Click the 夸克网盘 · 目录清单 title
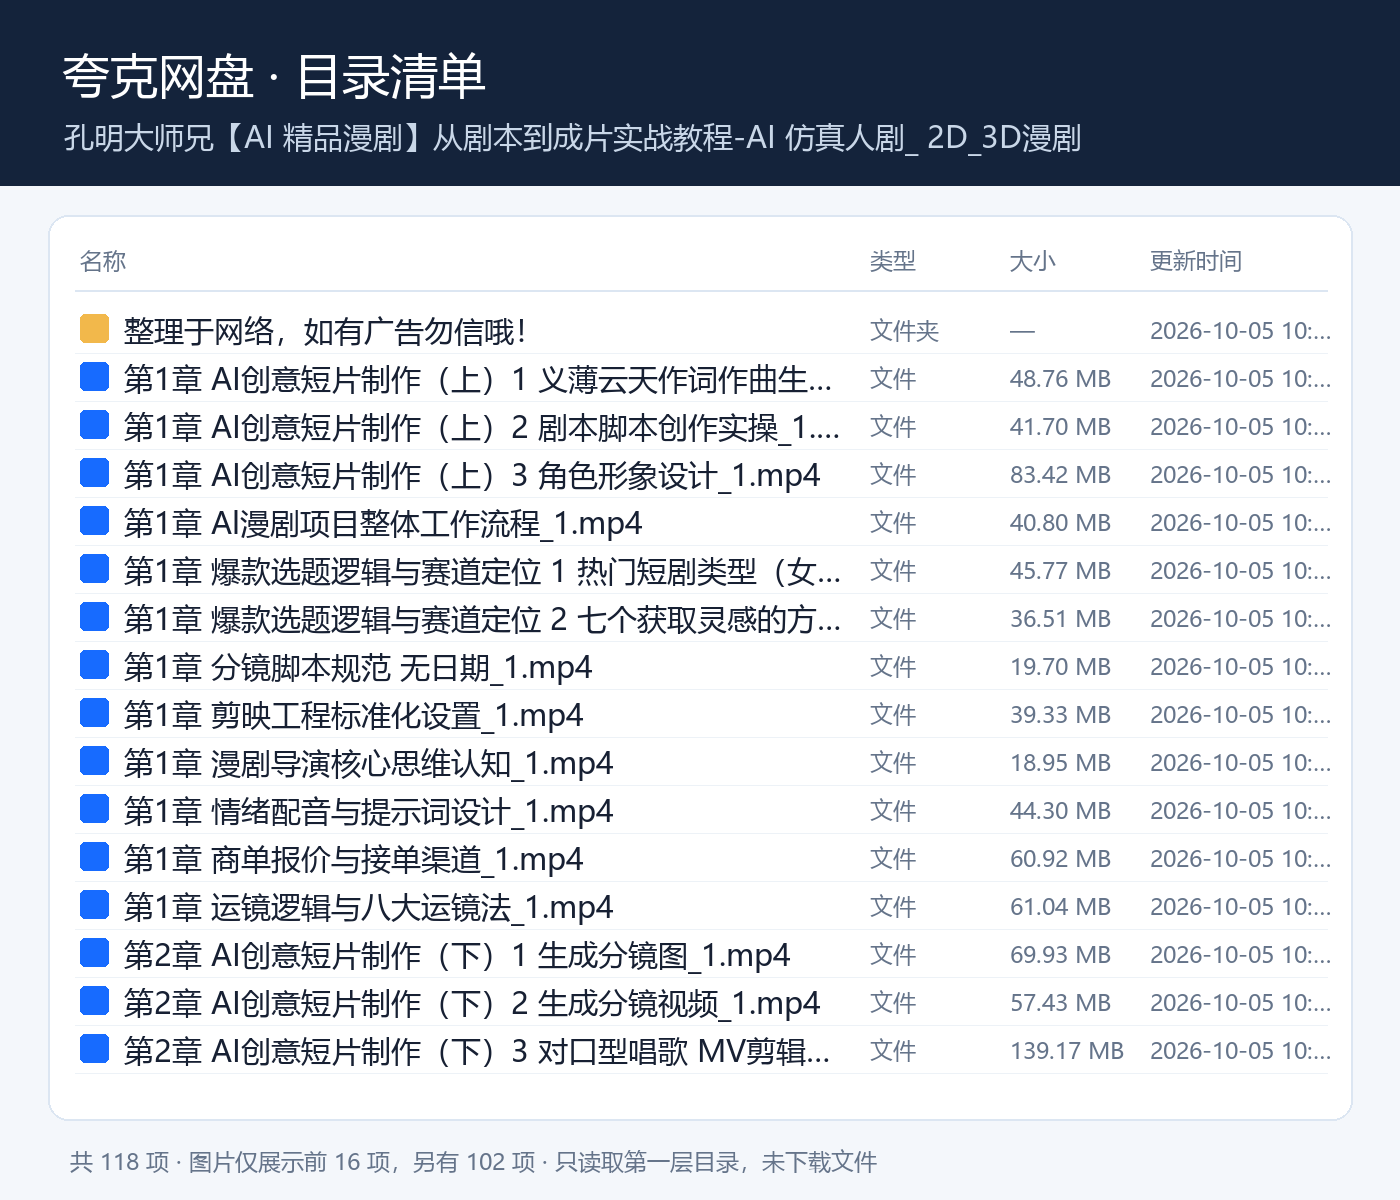 coord(274,77)
